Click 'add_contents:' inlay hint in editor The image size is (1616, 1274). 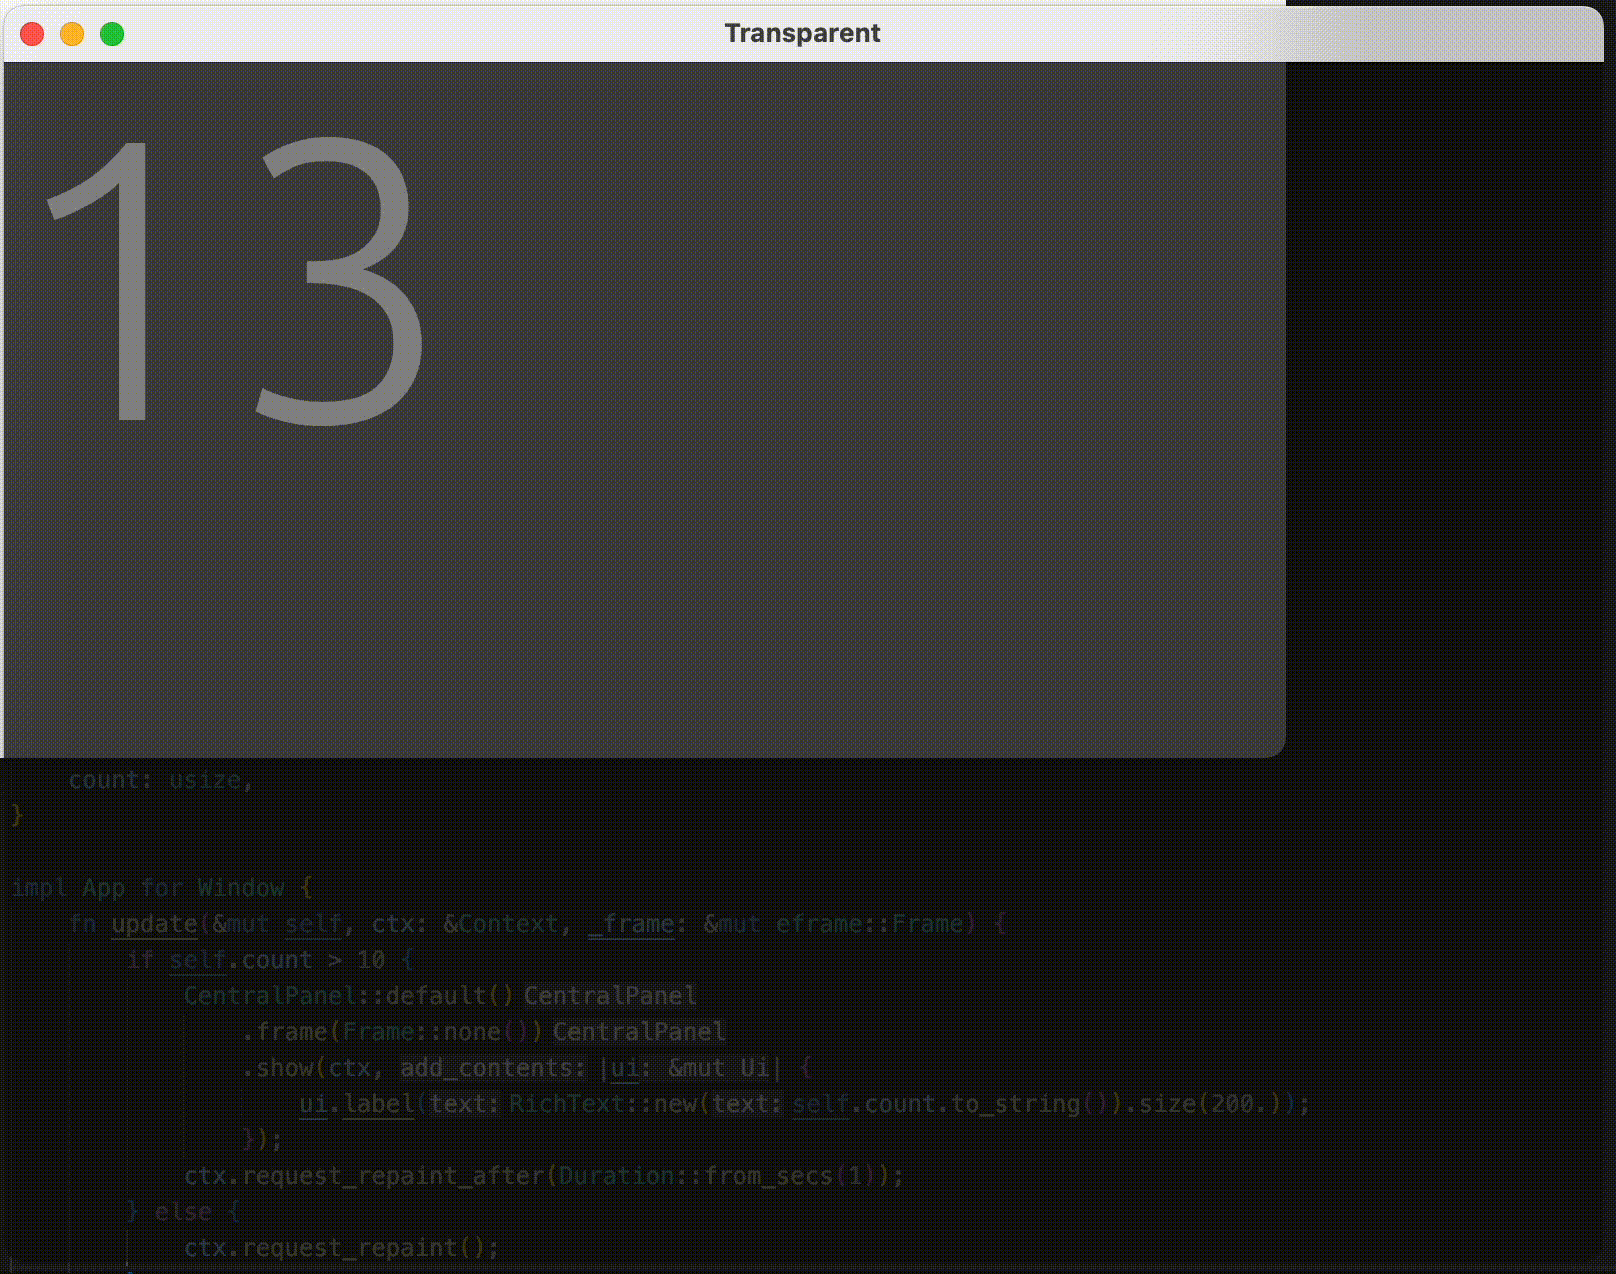click(493, 1068)
